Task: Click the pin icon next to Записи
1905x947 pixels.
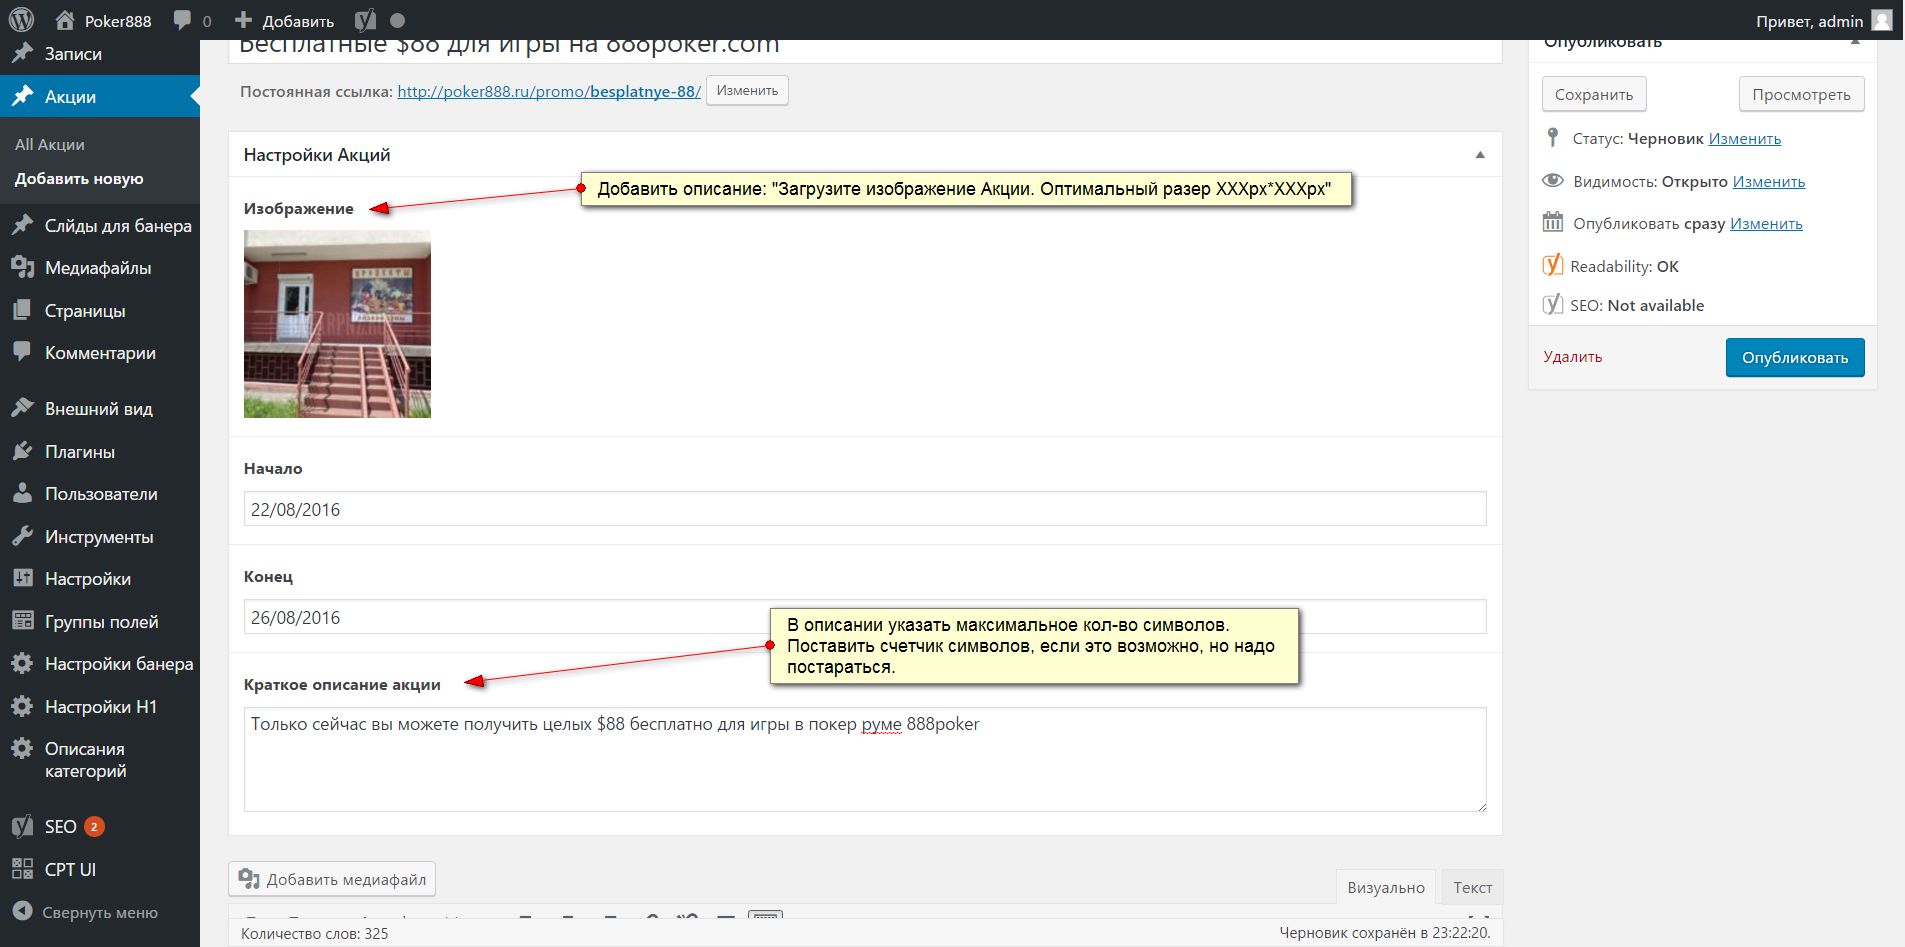Action: [22, 54]
